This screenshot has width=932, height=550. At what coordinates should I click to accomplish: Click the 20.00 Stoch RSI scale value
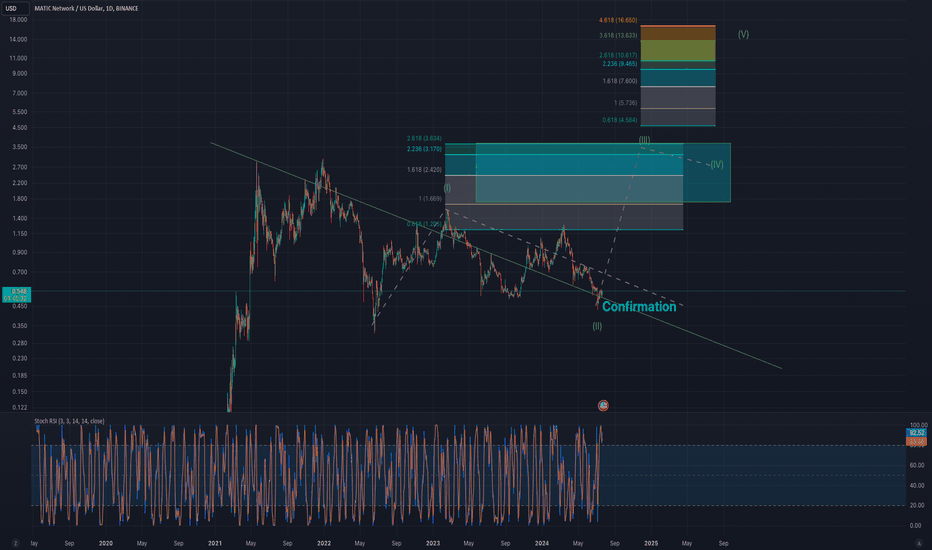tap(917, 505)
